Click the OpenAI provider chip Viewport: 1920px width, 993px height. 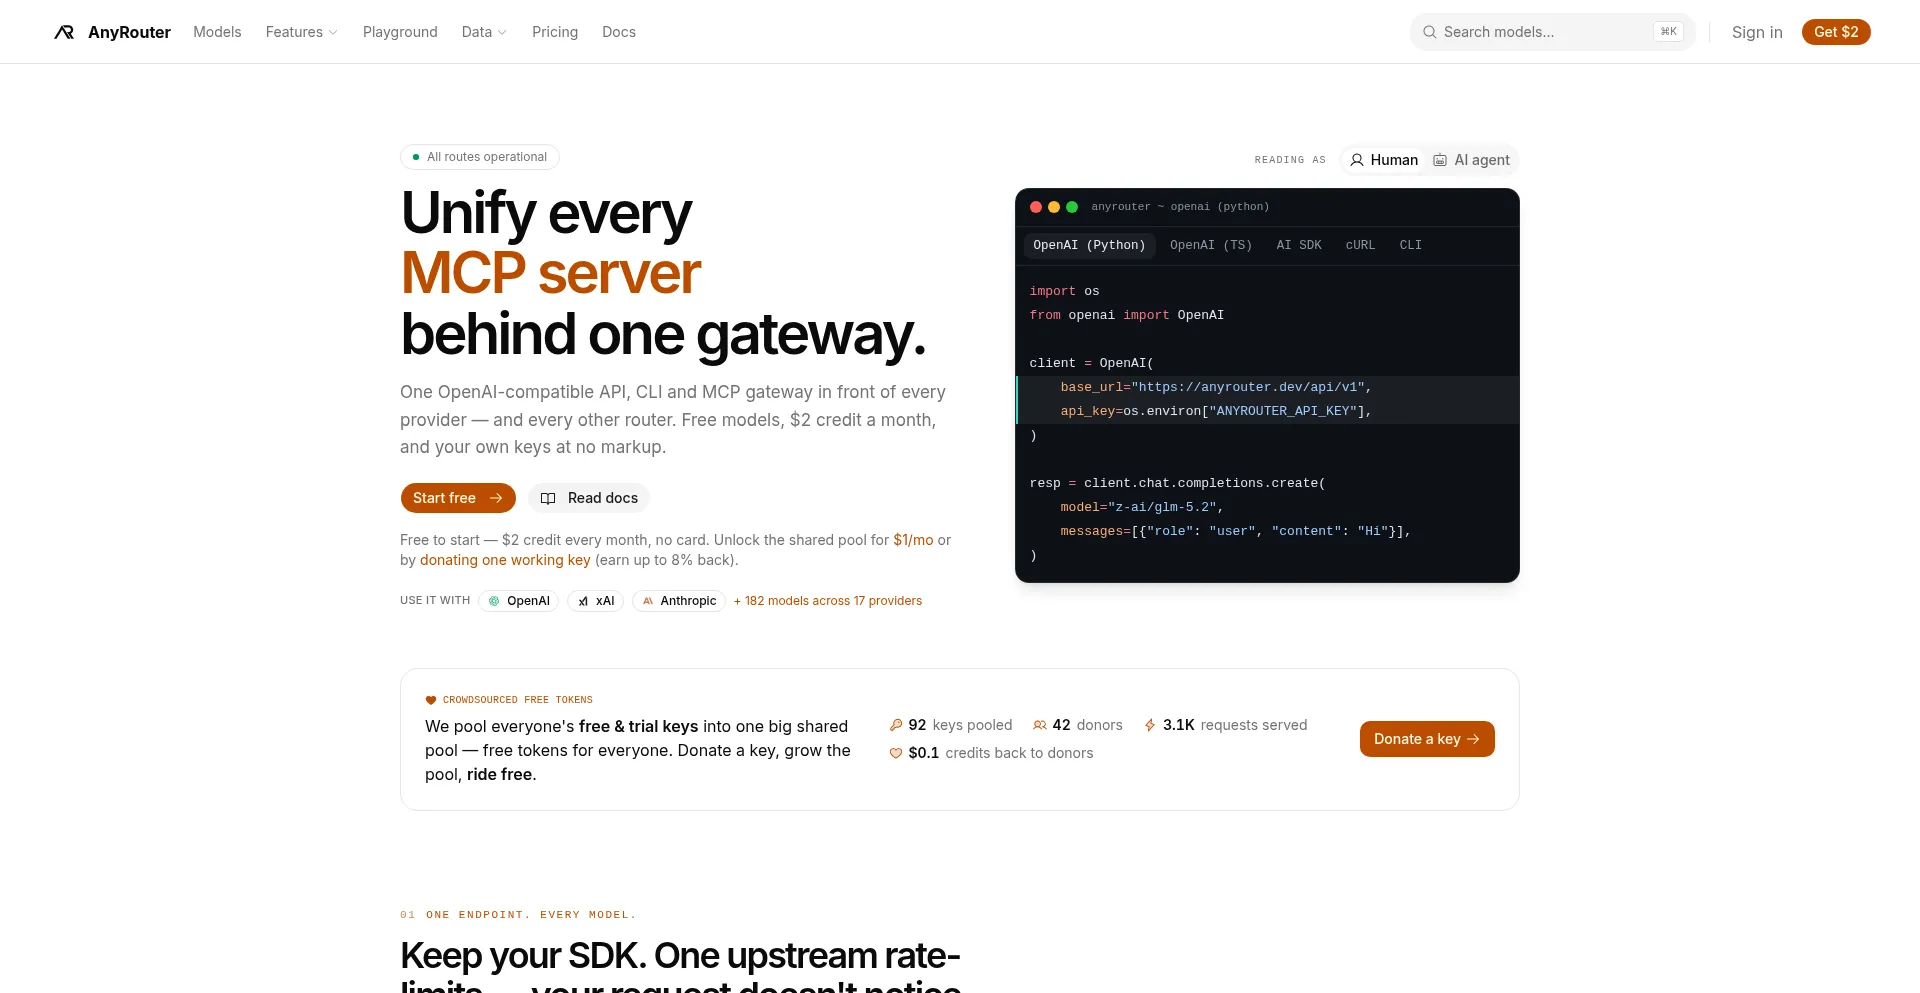point(518,601)
